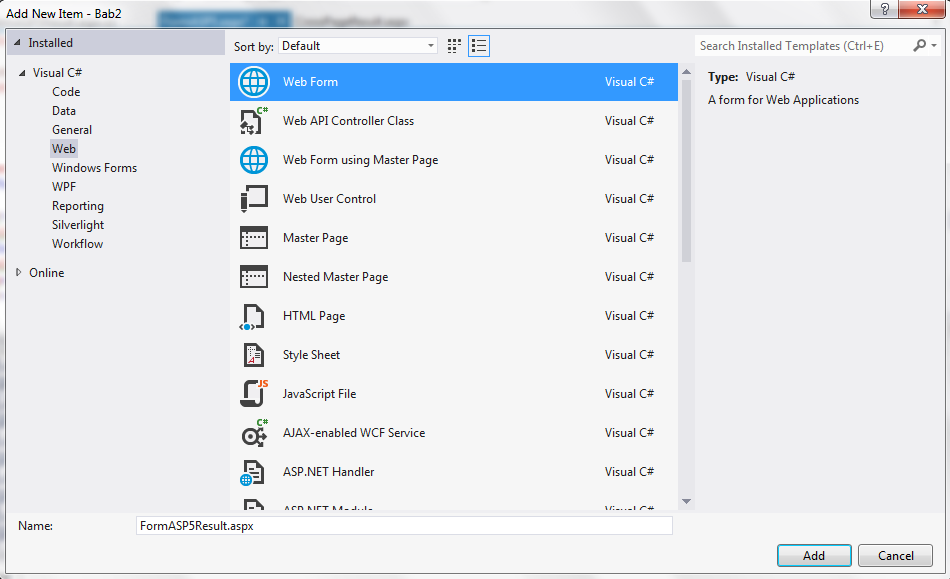The height and width of the screenshot is (579, 950).
Task: Select the Workflow category
Action: [77, 243]
